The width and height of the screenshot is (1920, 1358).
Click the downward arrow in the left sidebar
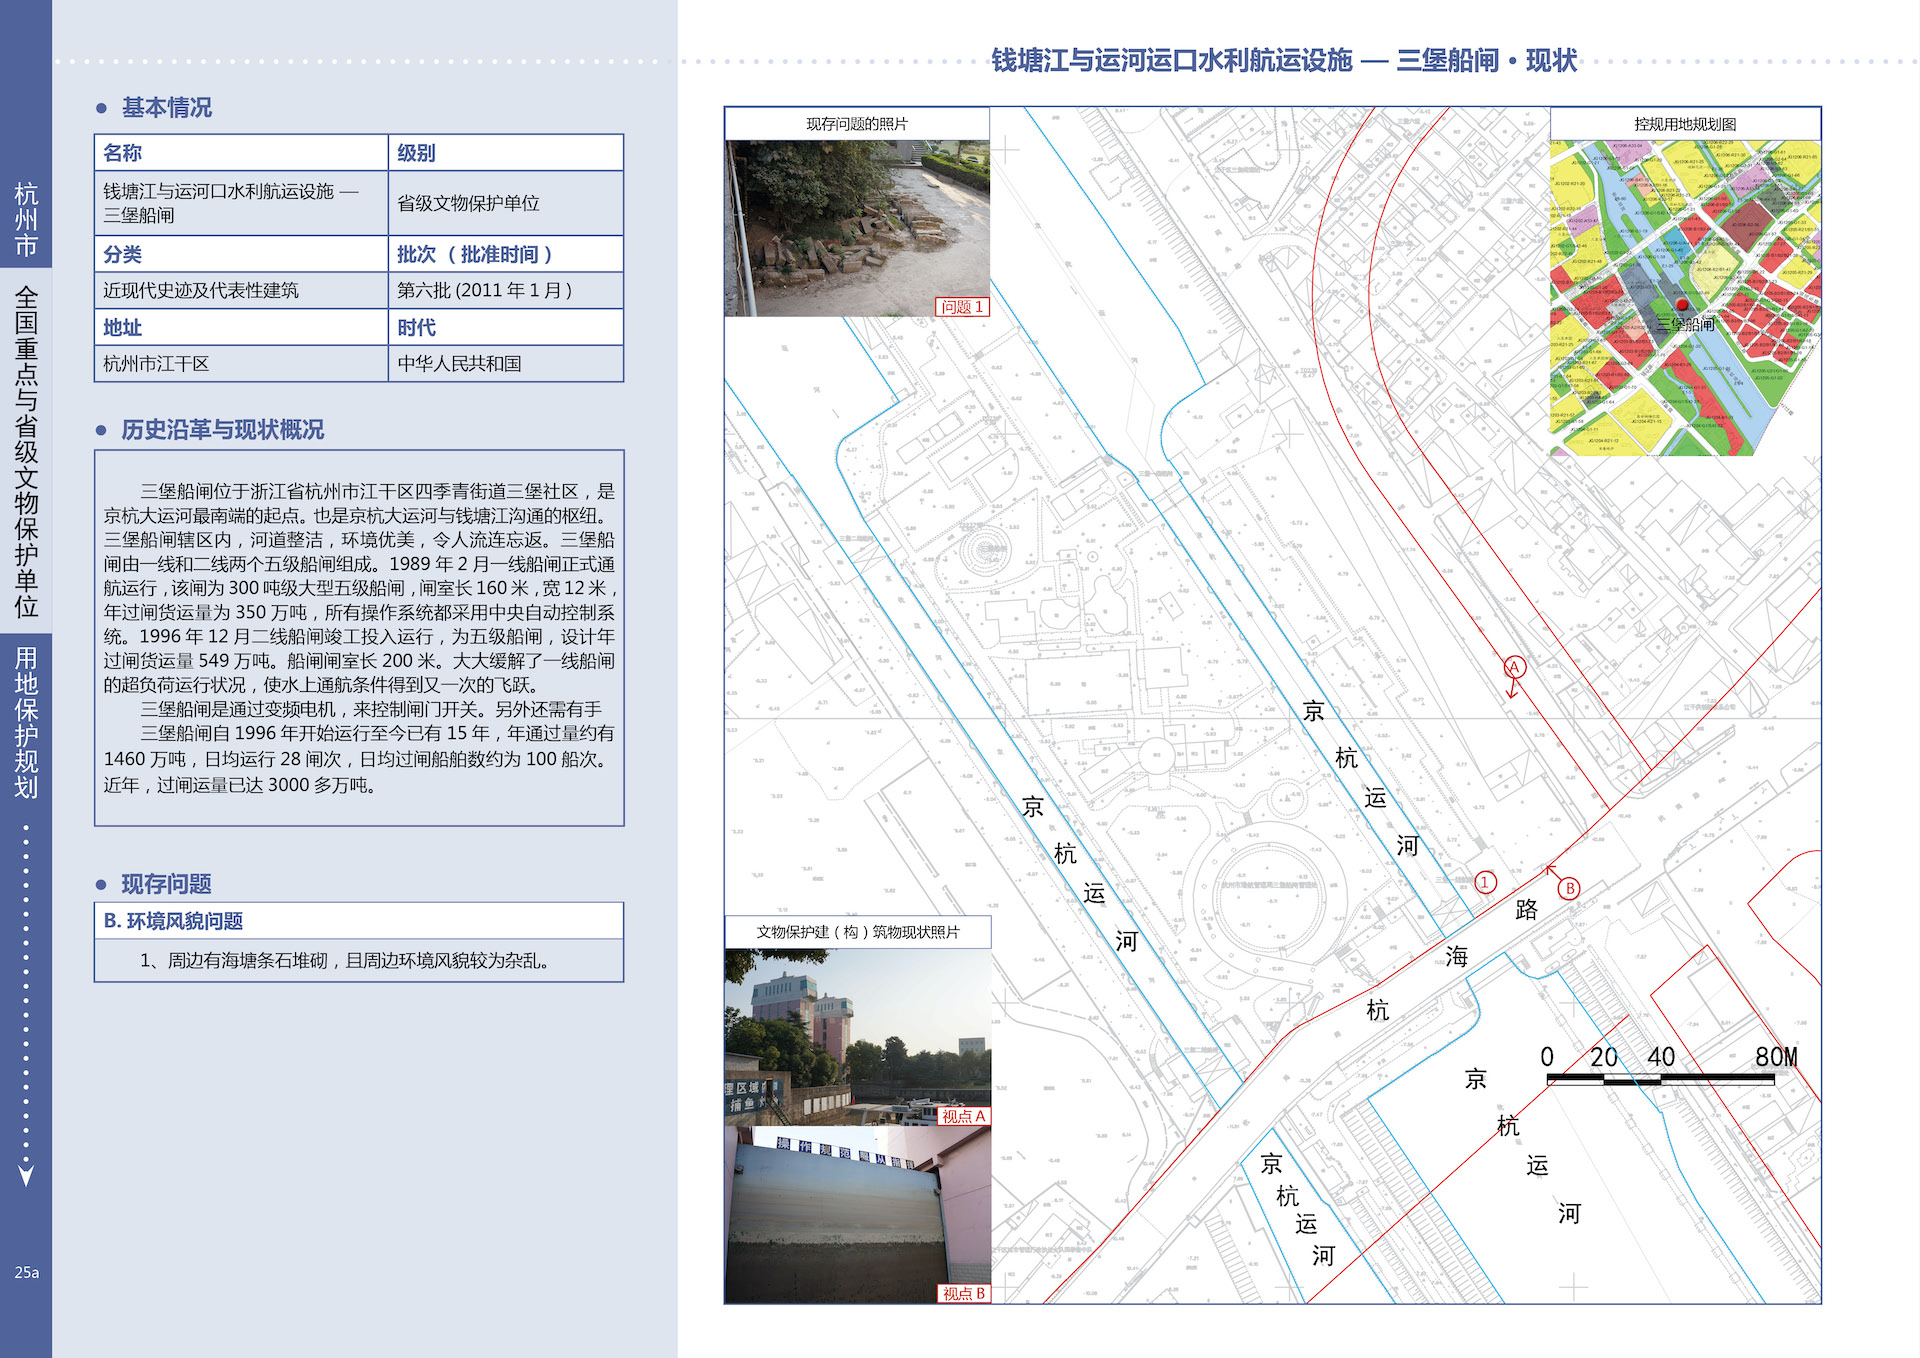pyautogui.click(x=26, y=1174)
